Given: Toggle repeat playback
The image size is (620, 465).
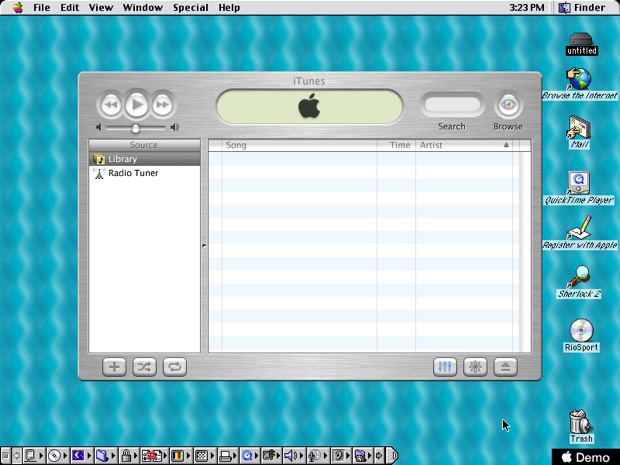Looking at the screenshot, I should tap(175, 367).
